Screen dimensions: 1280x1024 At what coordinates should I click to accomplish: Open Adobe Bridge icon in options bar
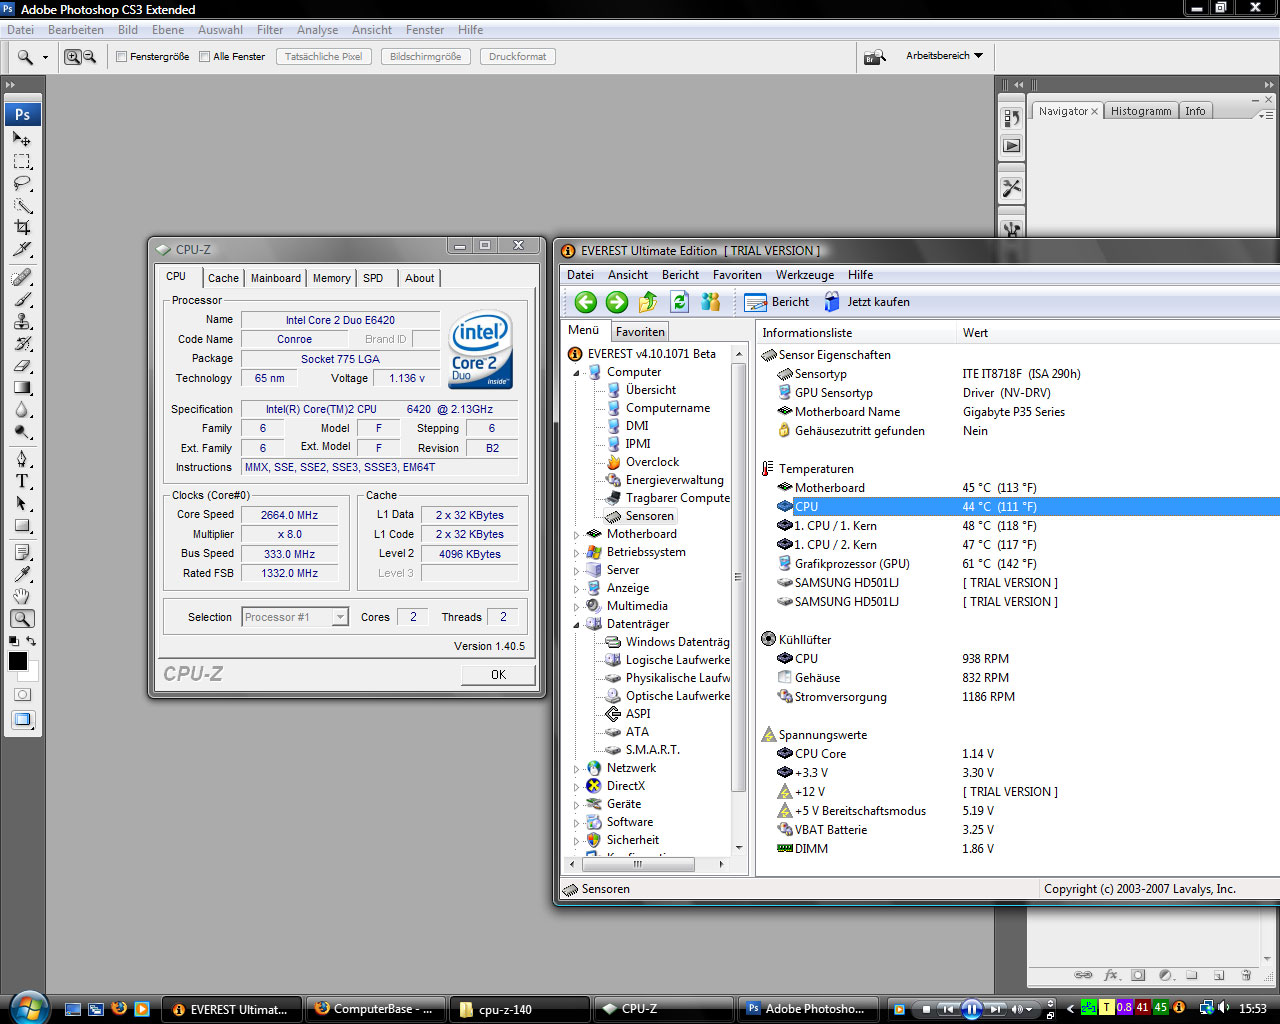(x=874, y=57)
